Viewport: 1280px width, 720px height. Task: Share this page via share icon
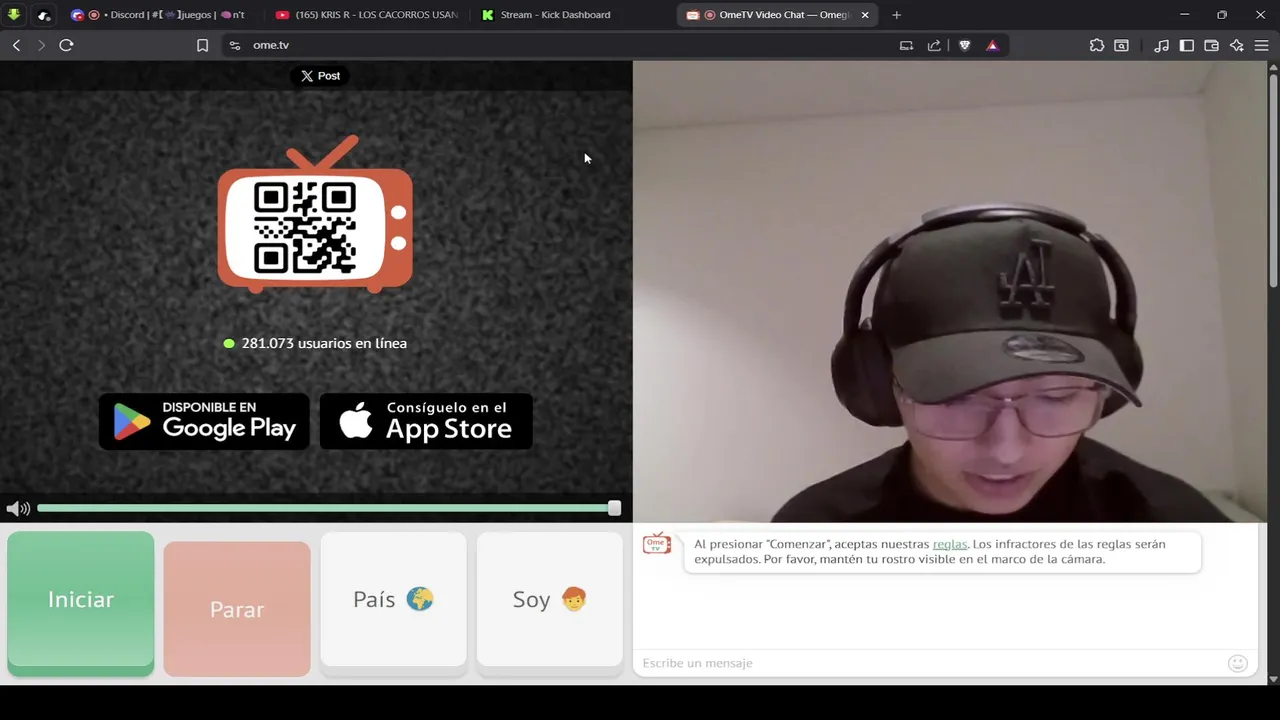tap(934, 45)
